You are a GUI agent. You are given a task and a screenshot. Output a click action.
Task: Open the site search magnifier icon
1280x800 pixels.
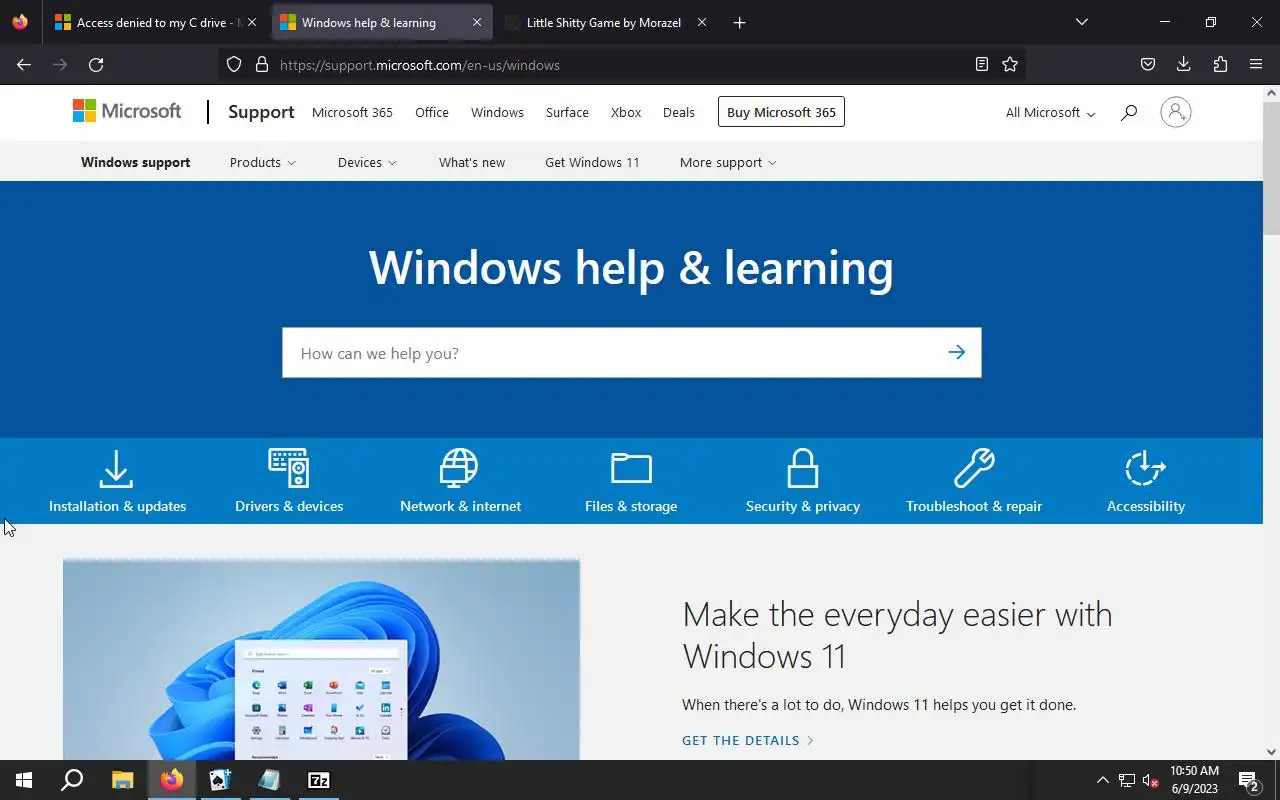coord(1129,113)
